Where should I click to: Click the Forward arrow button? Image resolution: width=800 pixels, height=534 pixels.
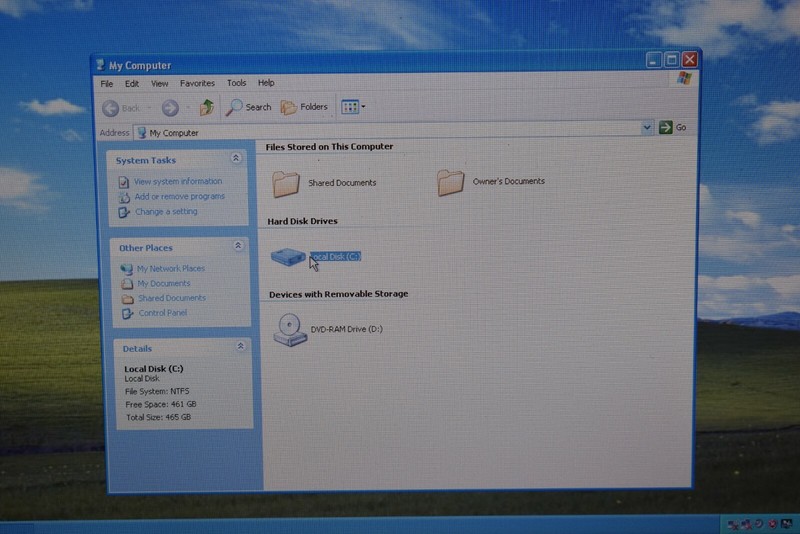click(170, 108)
